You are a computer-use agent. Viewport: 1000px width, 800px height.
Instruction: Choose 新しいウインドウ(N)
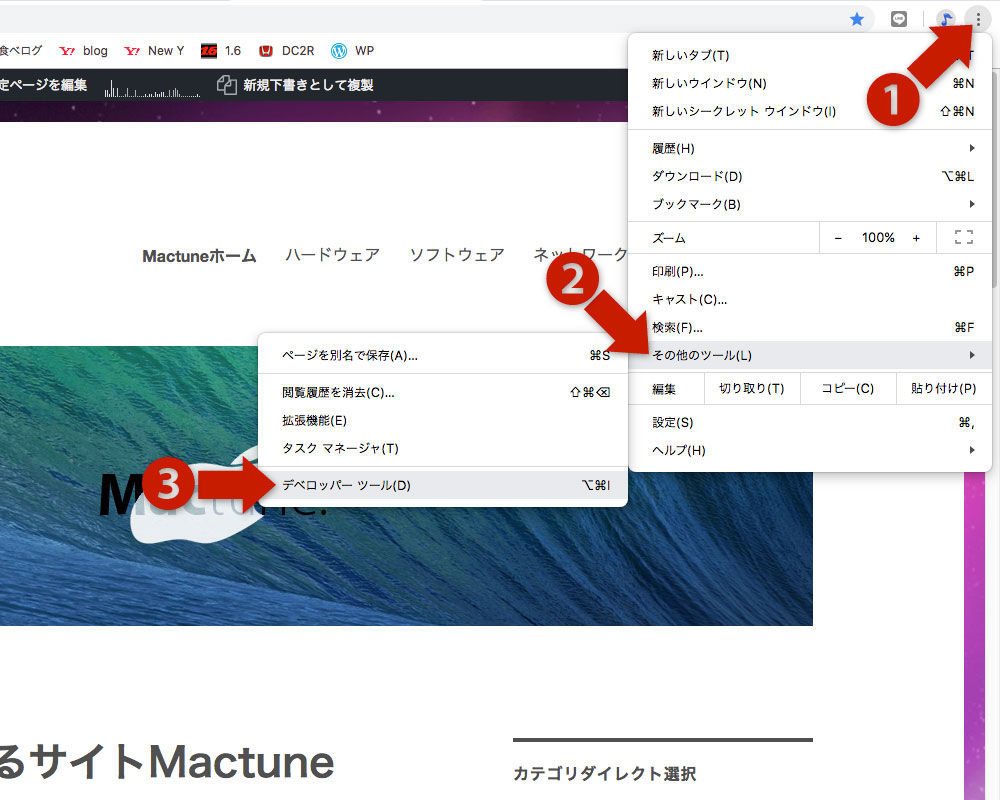click(x=810, y=84)
